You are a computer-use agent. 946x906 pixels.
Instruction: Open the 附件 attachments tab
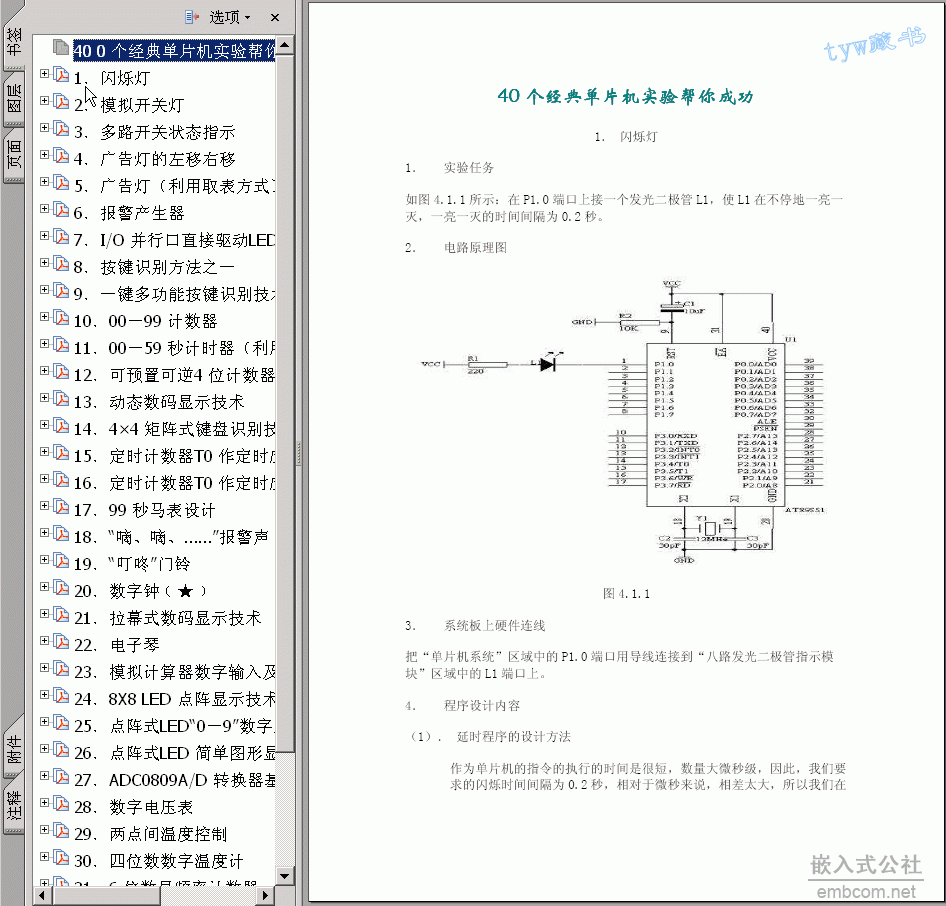[x=14, y=748]
